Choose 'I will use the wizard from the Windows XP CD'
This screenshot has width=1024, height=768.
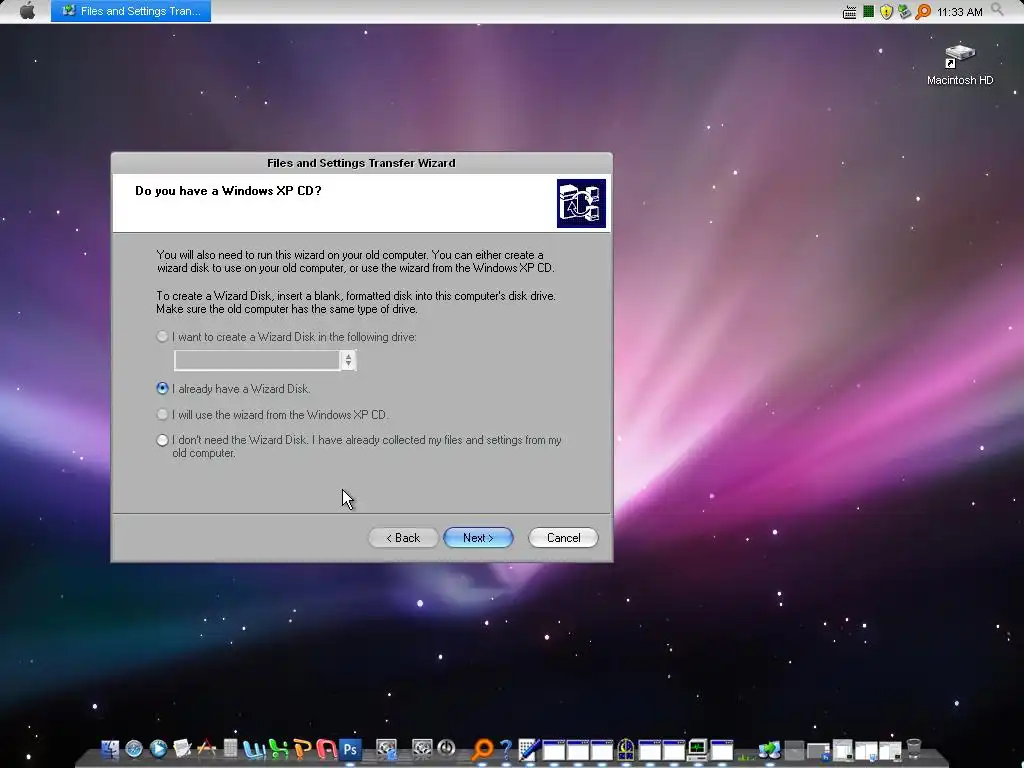(162, 415)
